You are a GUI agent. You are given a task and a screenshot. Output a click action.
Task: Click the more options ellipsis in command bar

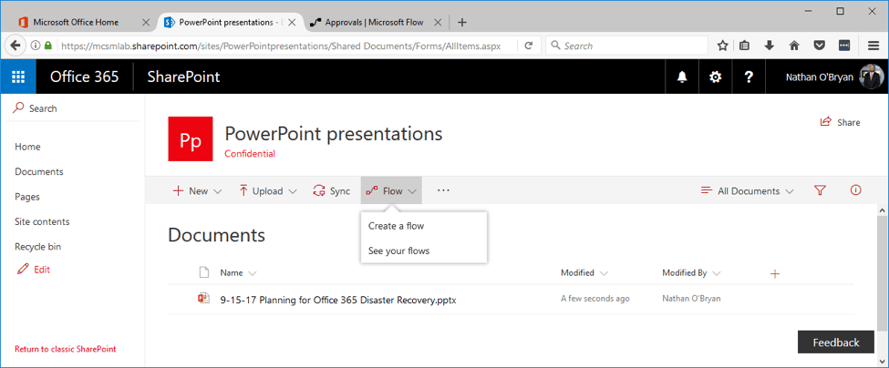(443, 191)
